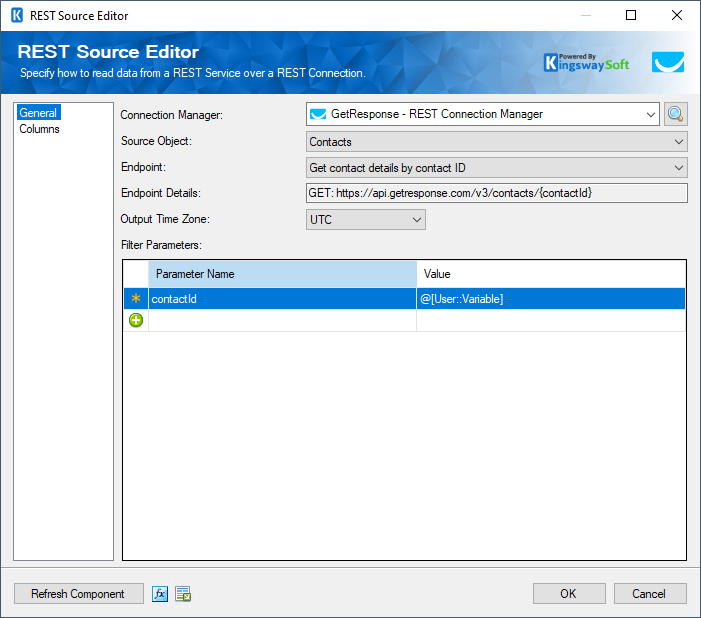Click the orange asterisk row marker
Image resolution: width=701 pixels, height=618 pixels.
136,298
